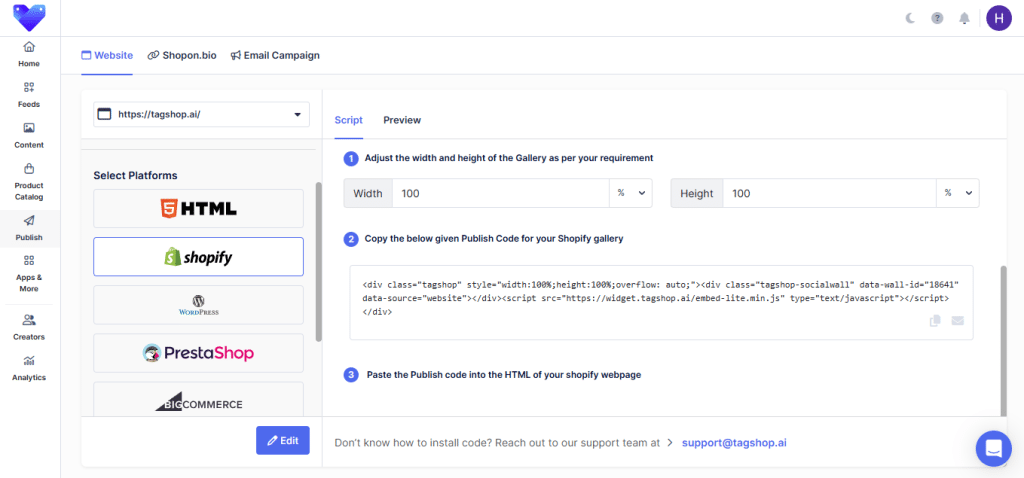Image resolution: width=1024 pixels, height=478 pixels.
Task: Click the platform list scrollbar
Action: click(318, 260)
